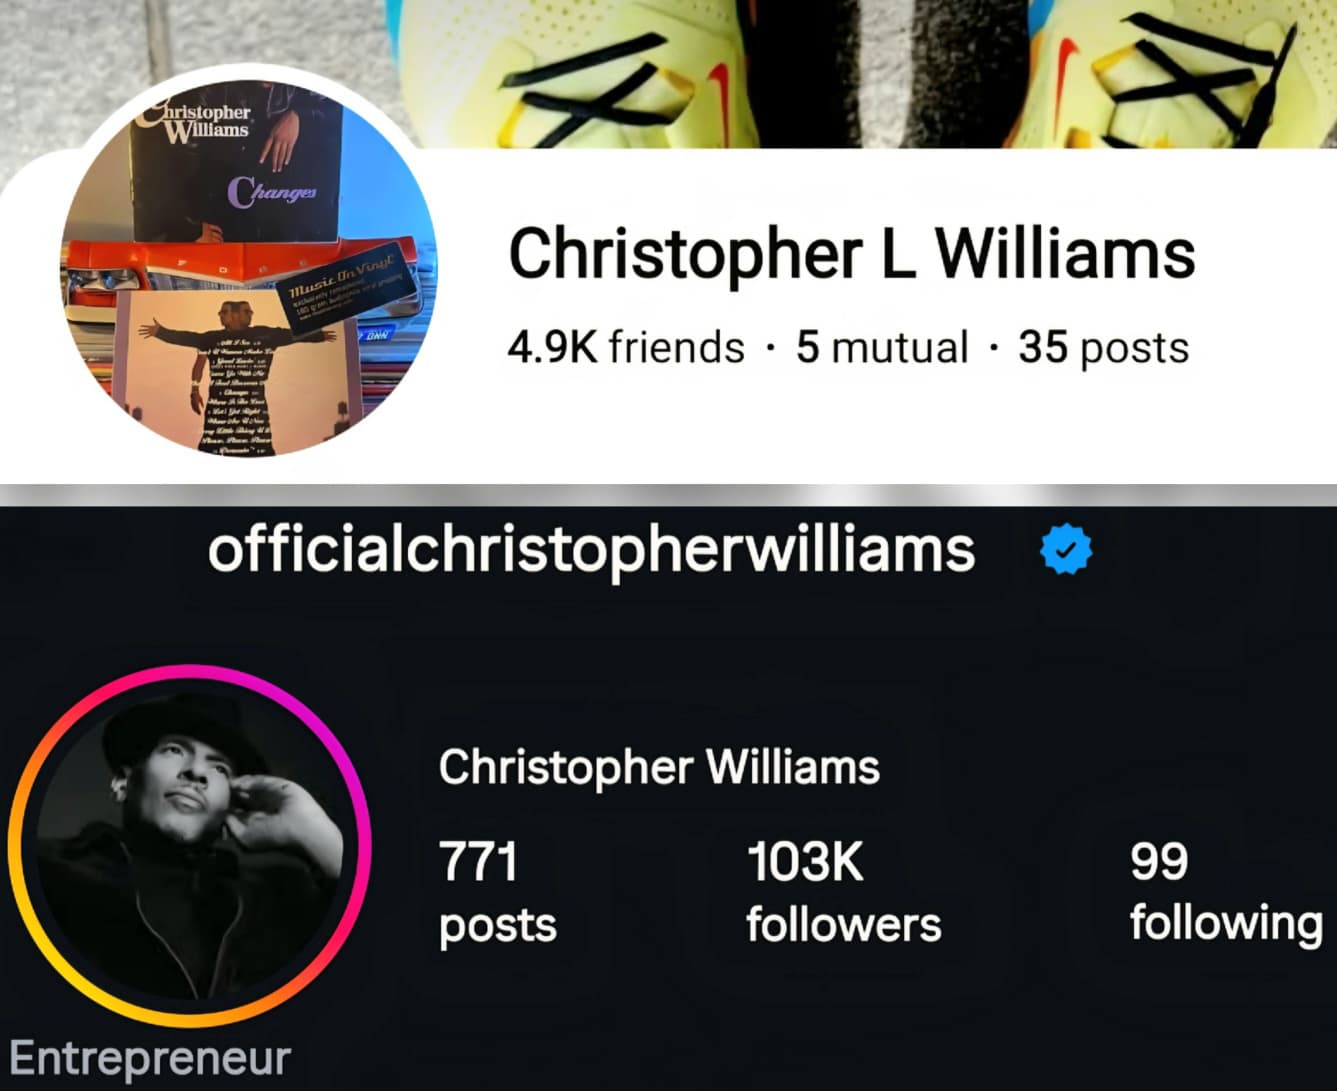Open the 5 mutual friends link
Viewport: 1337px width, 1091px height.
882,348
